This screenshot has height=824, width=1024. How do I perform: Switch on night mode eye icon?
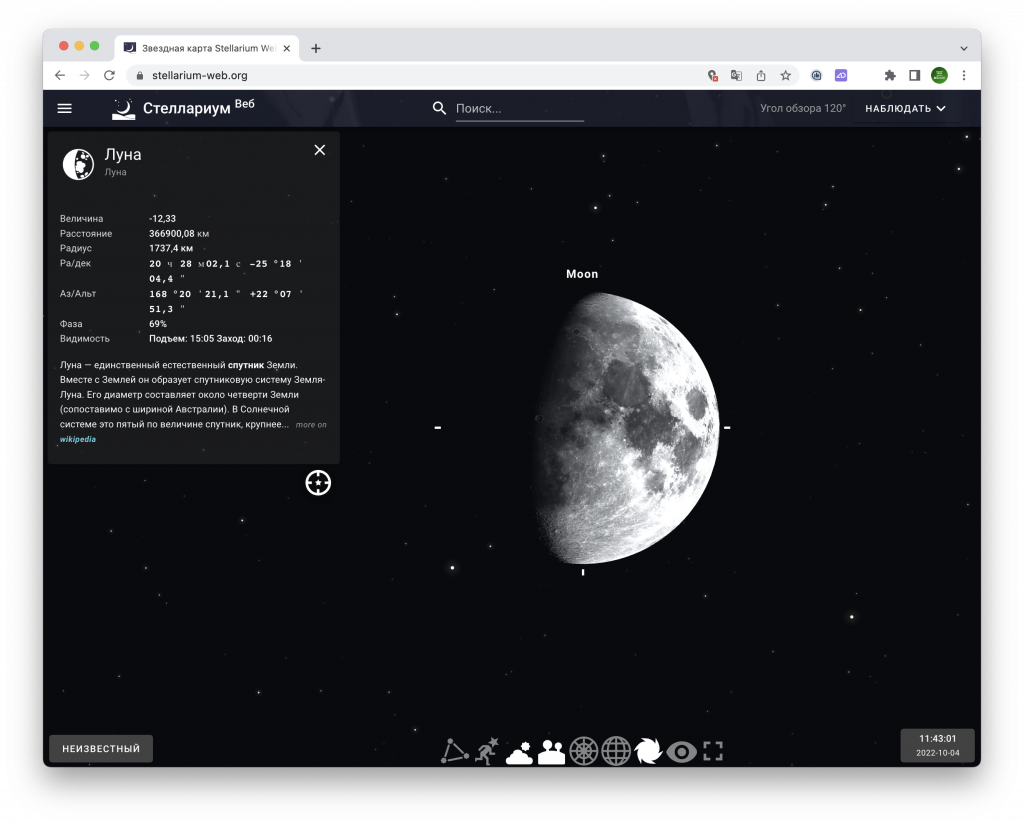(x=681, y=751)
